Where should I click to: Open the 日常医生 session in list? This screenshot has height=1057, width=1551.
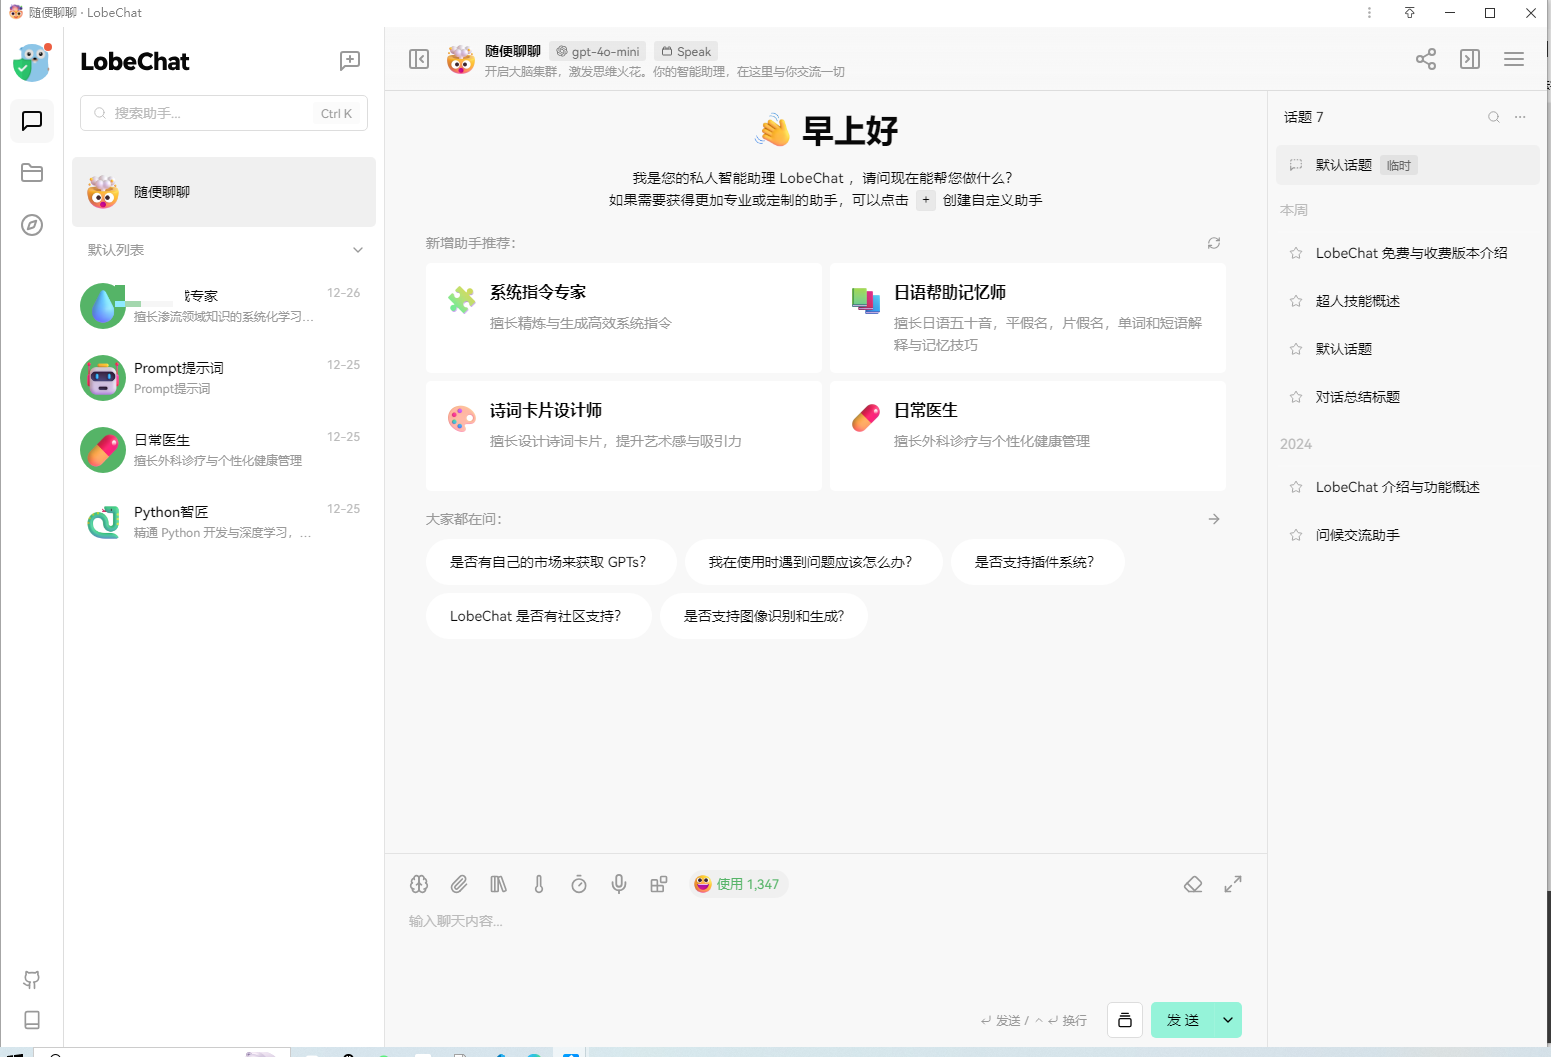coord(224,450)
